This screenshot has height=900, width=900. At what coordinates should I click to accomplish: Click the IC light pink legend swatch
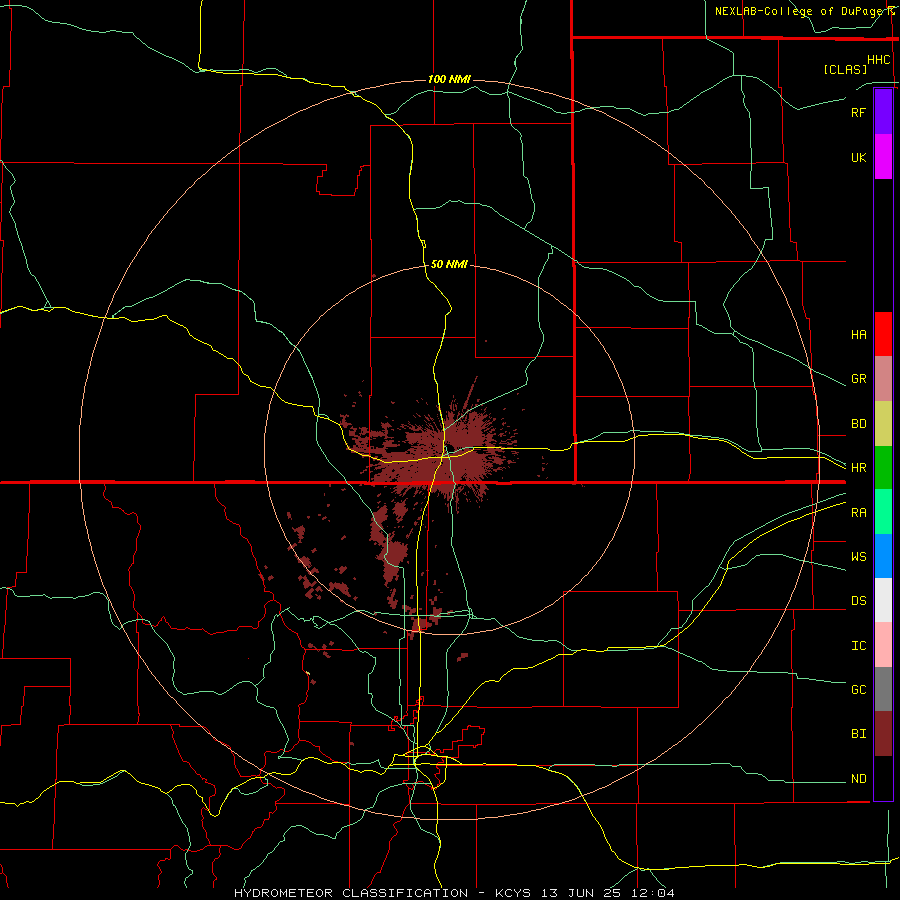[x=883, y=645]
